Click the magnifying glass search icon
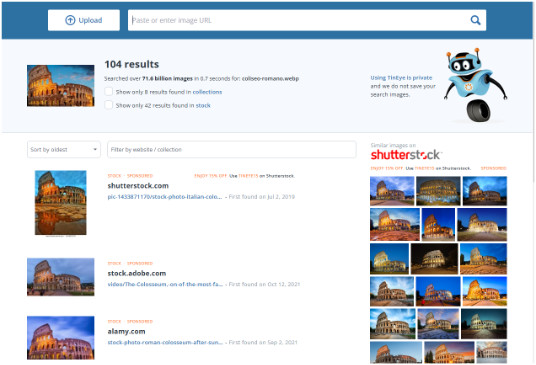 click(x=475, y=20)
